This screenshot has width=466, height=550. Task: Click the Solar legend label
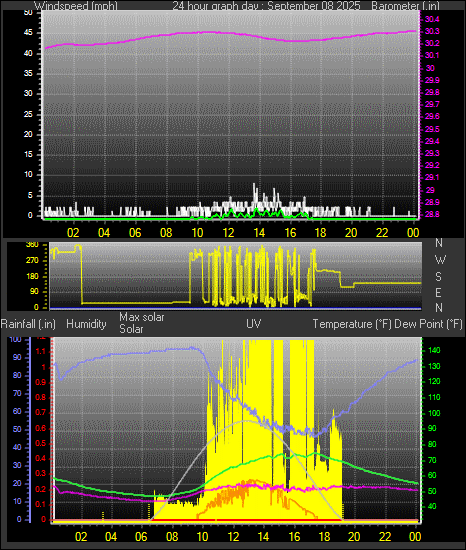click(131, 329)
